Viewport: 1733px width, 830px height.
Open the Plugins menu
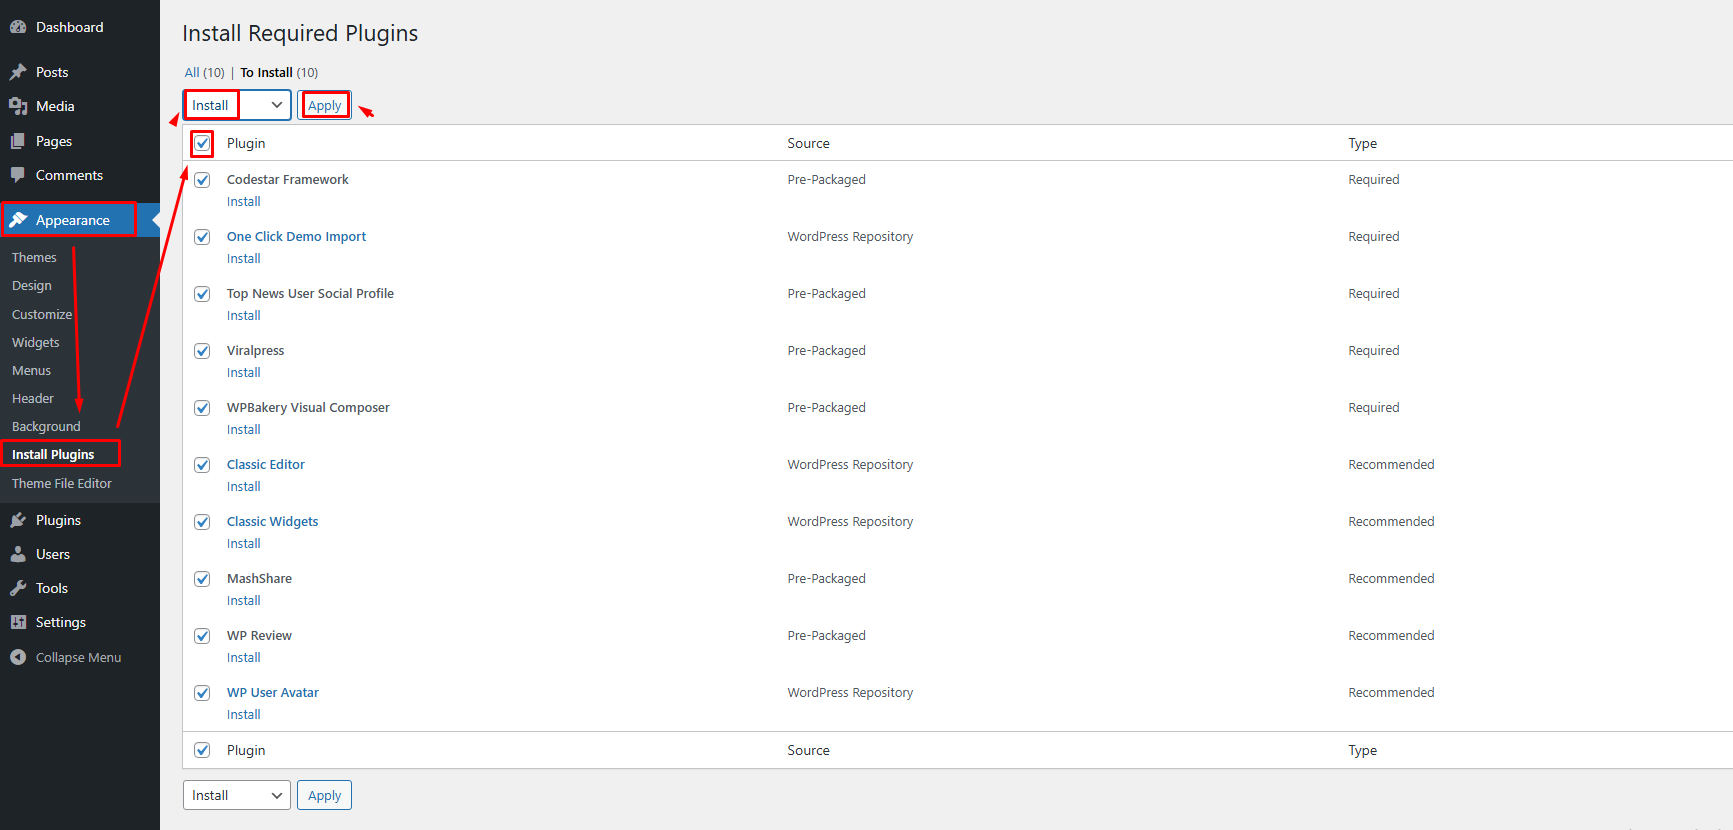(58, 520)
